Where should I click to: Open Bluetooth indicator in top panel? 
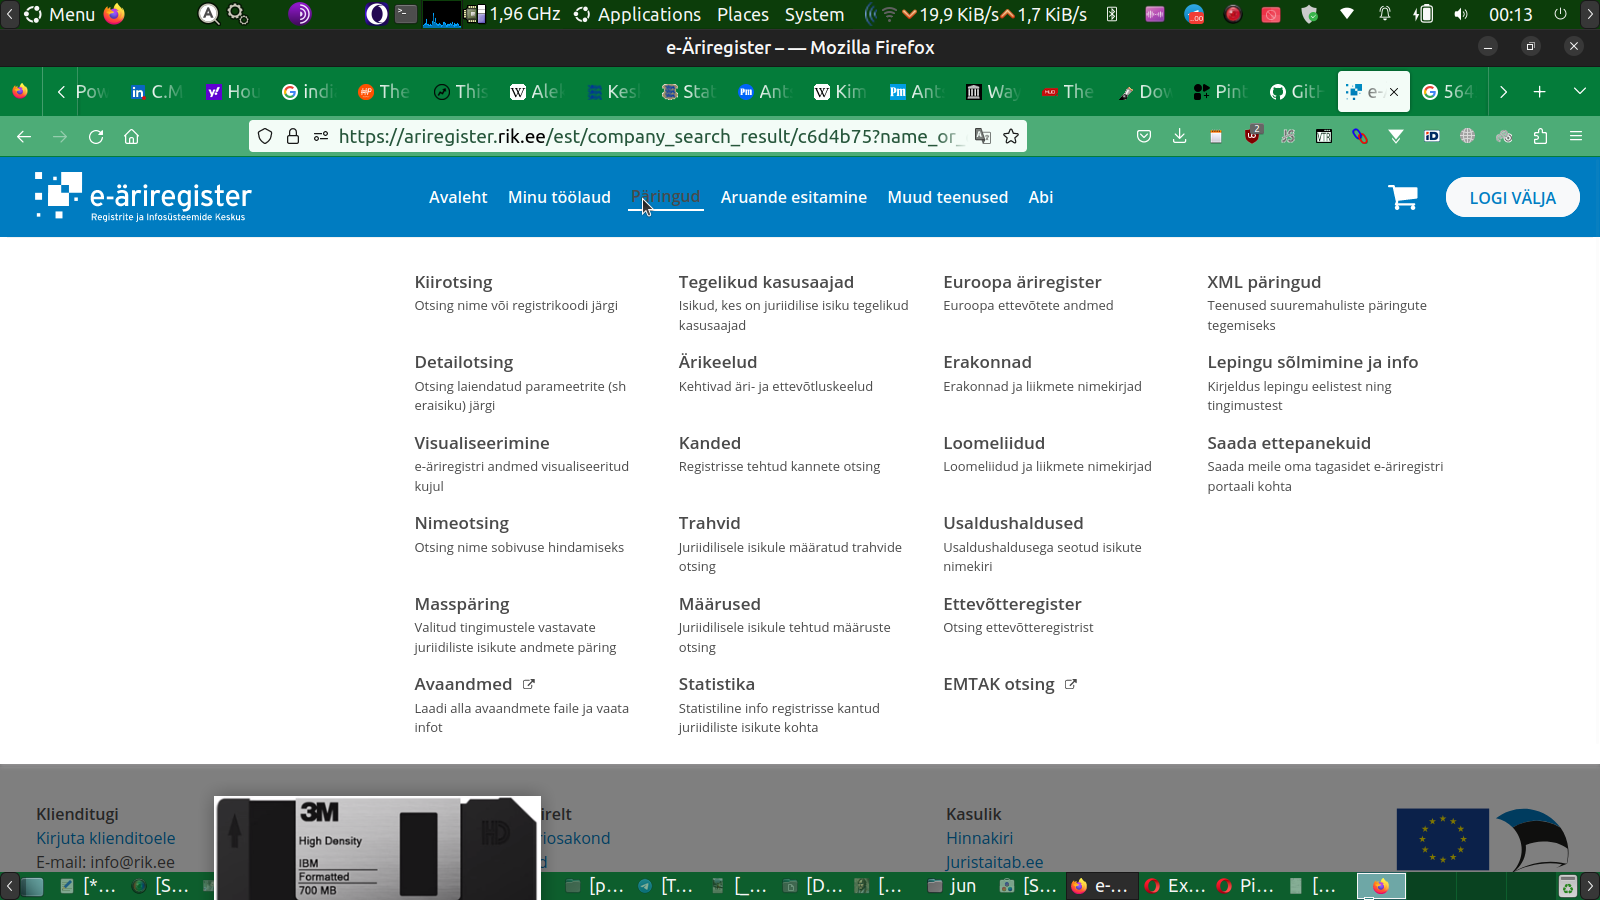pyautogui.click(x=1112, y=14)
